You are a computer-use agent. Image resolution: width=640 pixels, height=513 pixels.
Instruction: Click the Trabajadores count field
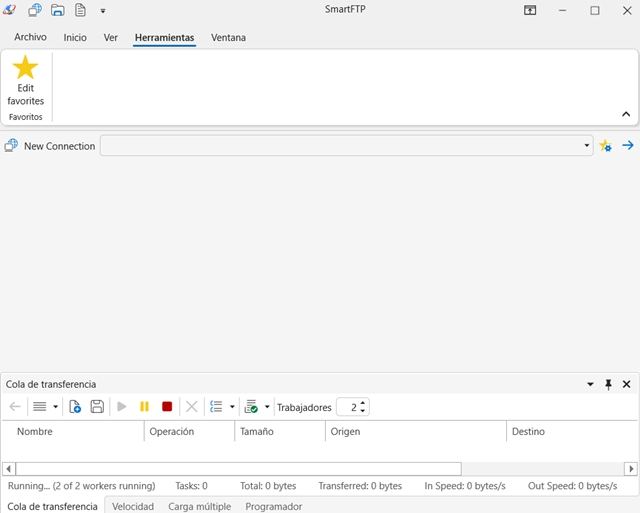[348, 407]
